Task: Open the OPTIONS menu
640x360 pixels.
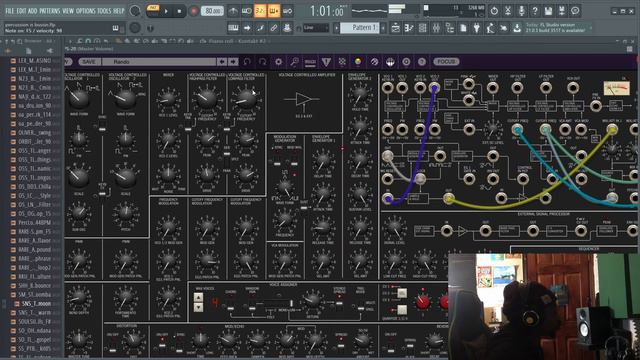Action: click(x=86, y=11)
